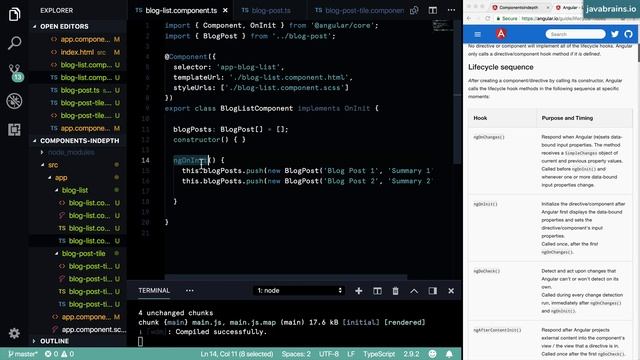Open Source Control view with 13 badge

[x=15, y=72]
